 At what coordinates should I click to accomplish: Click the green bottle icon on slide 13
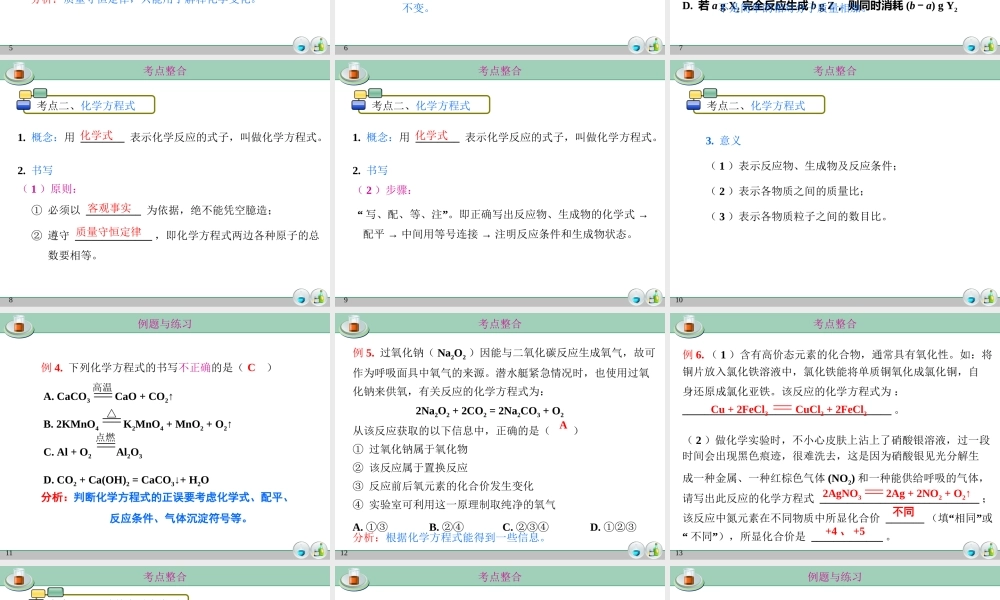point(989,550)
